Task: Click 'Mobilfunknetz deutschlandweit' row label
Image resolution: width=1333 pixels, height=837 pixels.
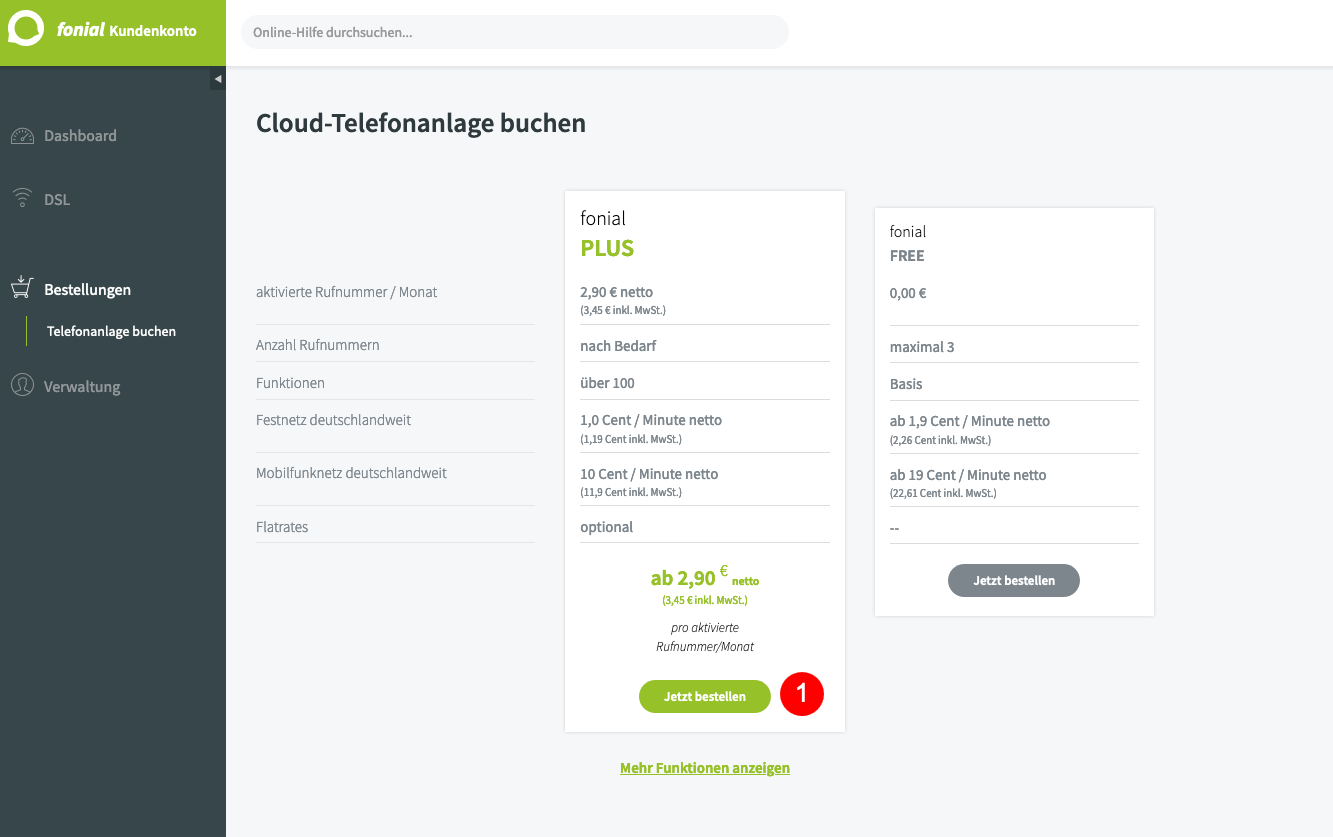Action: [x=351, y=473]
